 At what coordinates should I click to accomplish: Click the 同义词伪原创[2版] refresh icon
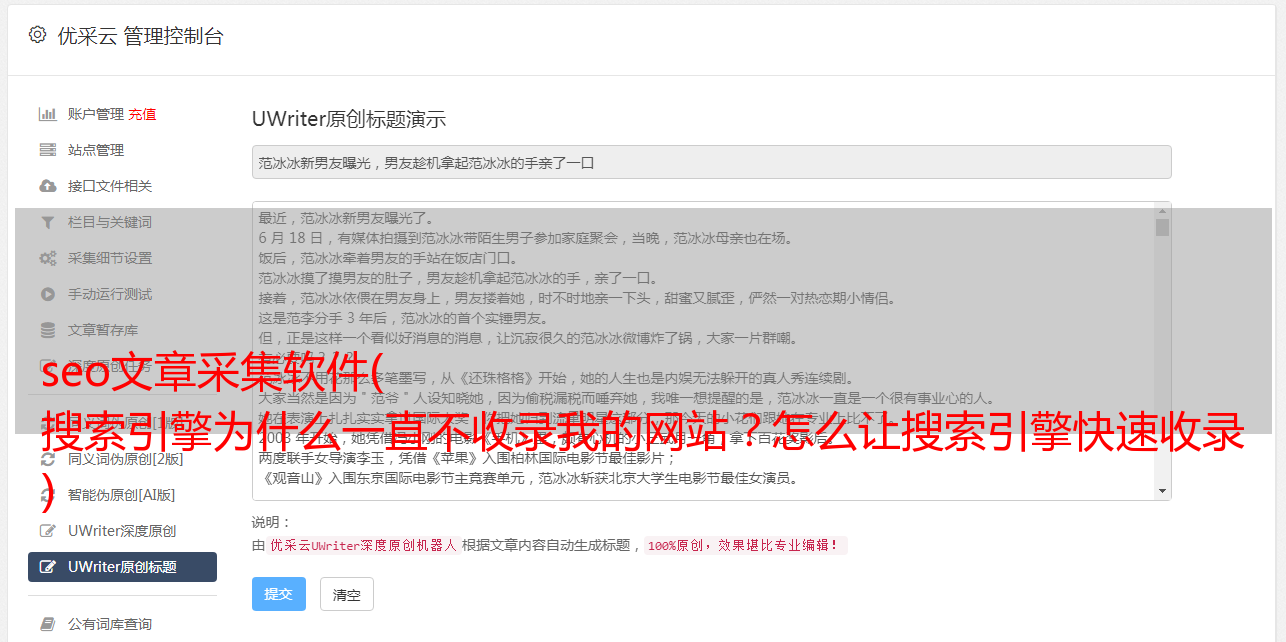click(47, 459)
